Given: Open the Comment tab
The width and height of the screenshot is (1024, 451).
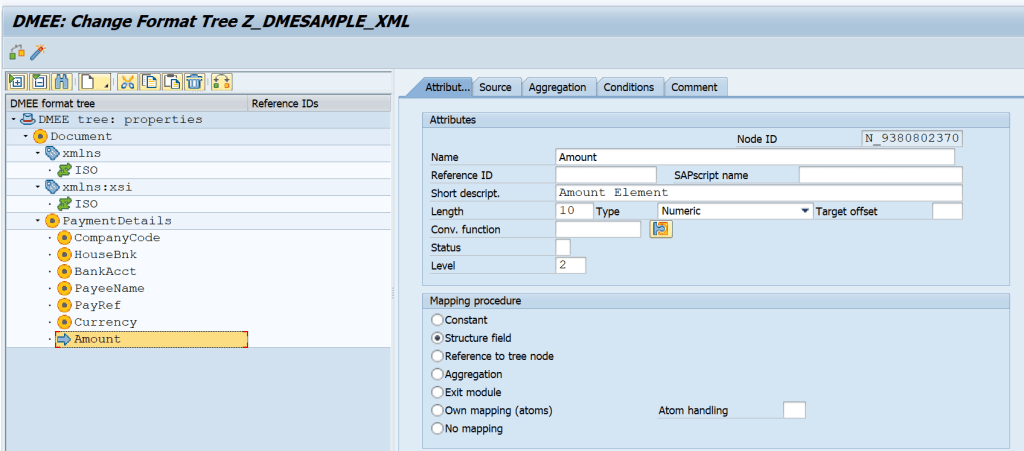Looking at the screenshot, I should click(694, 87).
